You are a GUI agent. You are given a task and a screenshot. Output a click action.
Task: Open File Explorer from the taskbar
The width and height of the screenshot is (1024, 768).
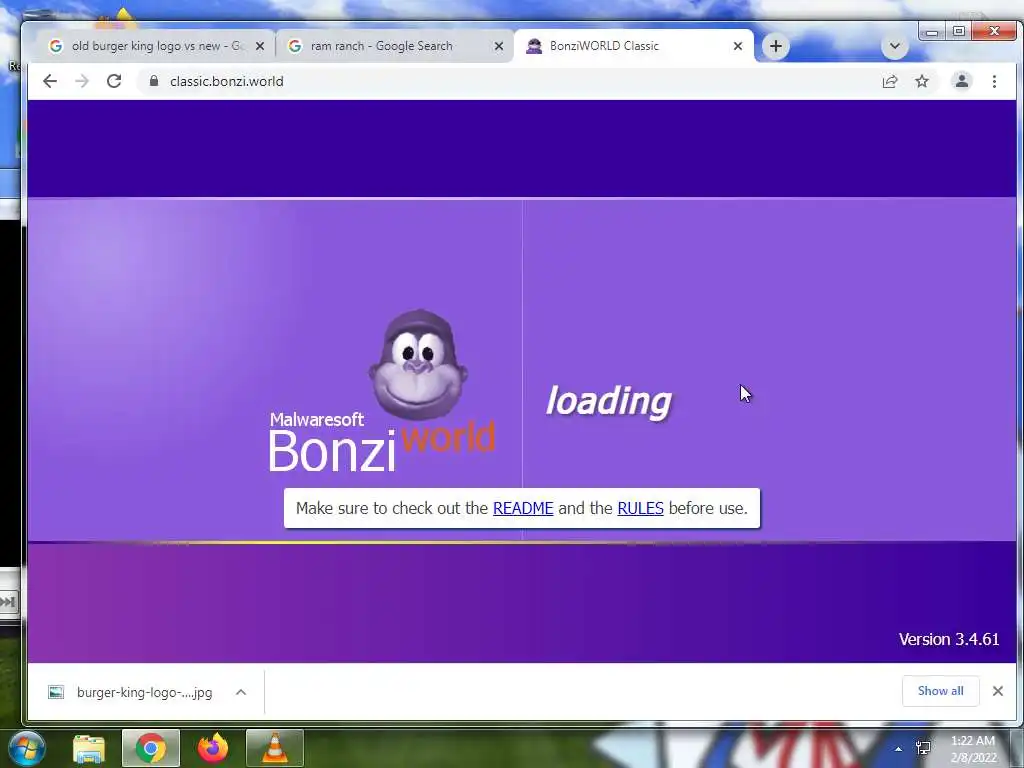(x=89, y=748)
